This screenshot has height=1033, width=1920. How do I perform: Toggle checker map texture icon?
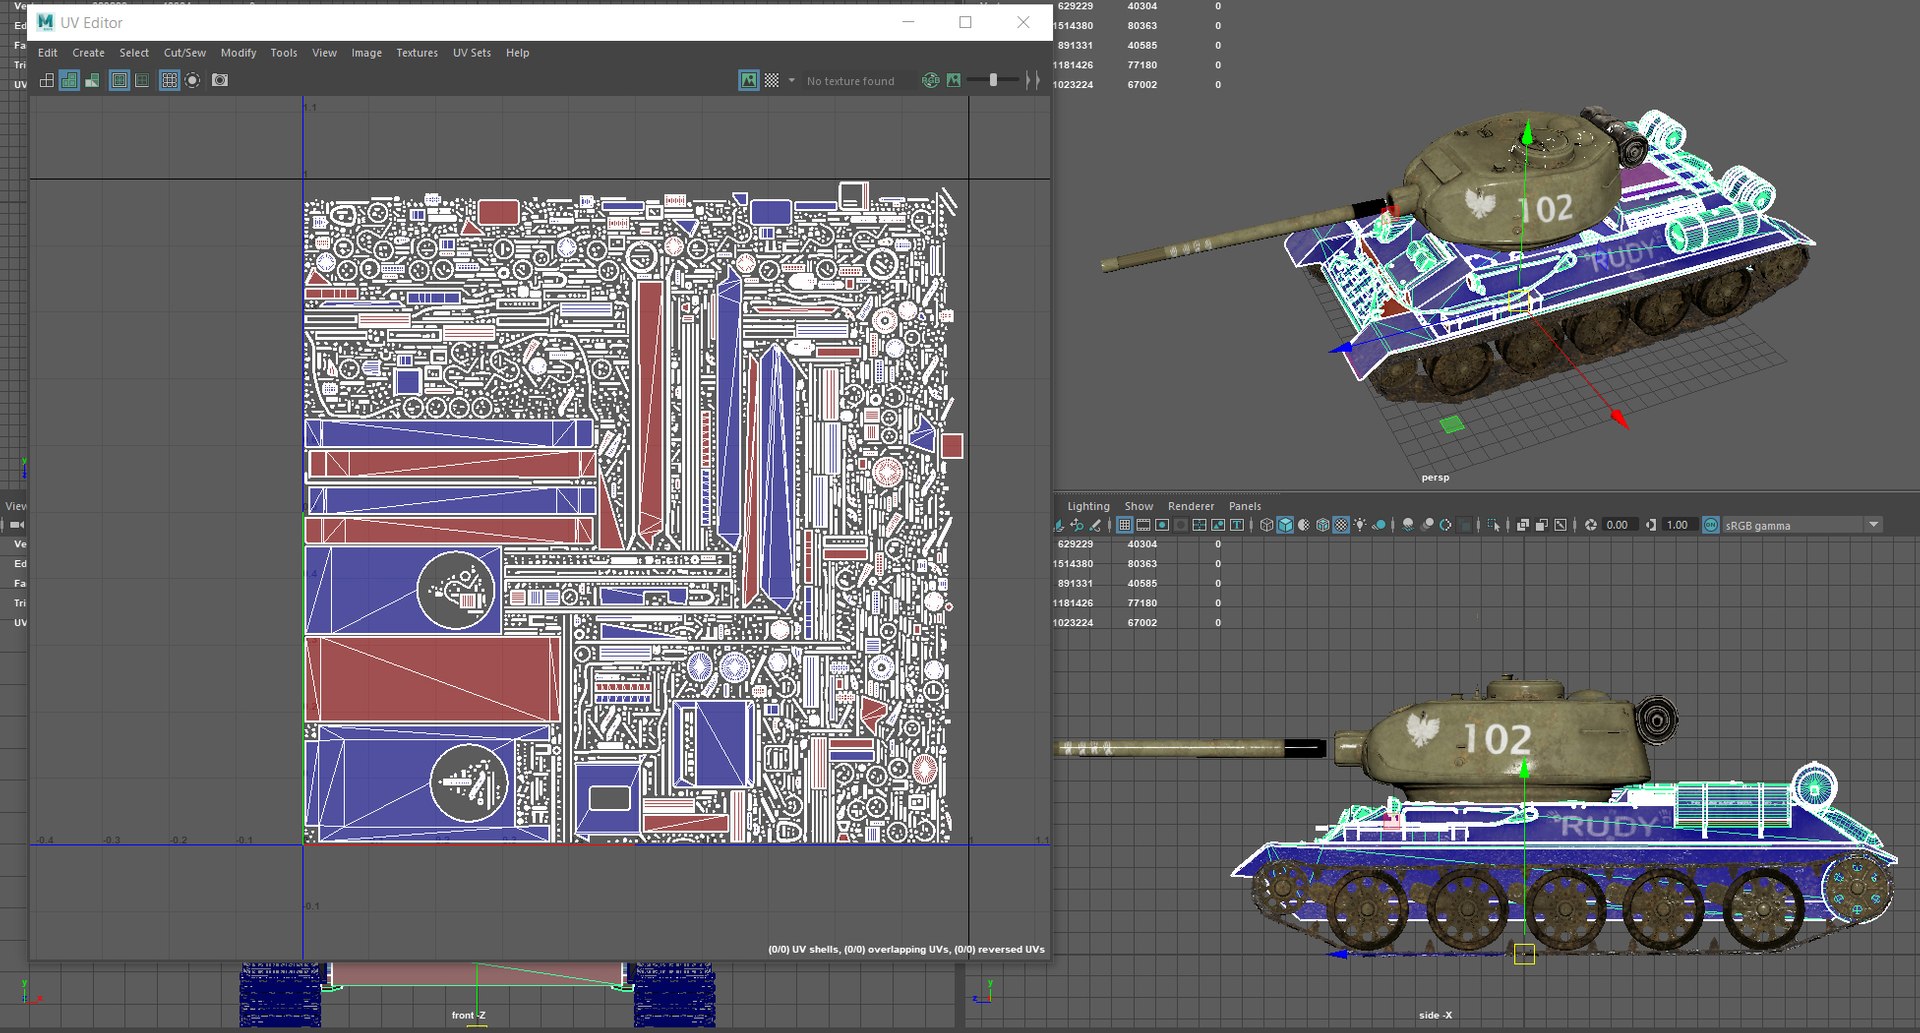point(772,80)
